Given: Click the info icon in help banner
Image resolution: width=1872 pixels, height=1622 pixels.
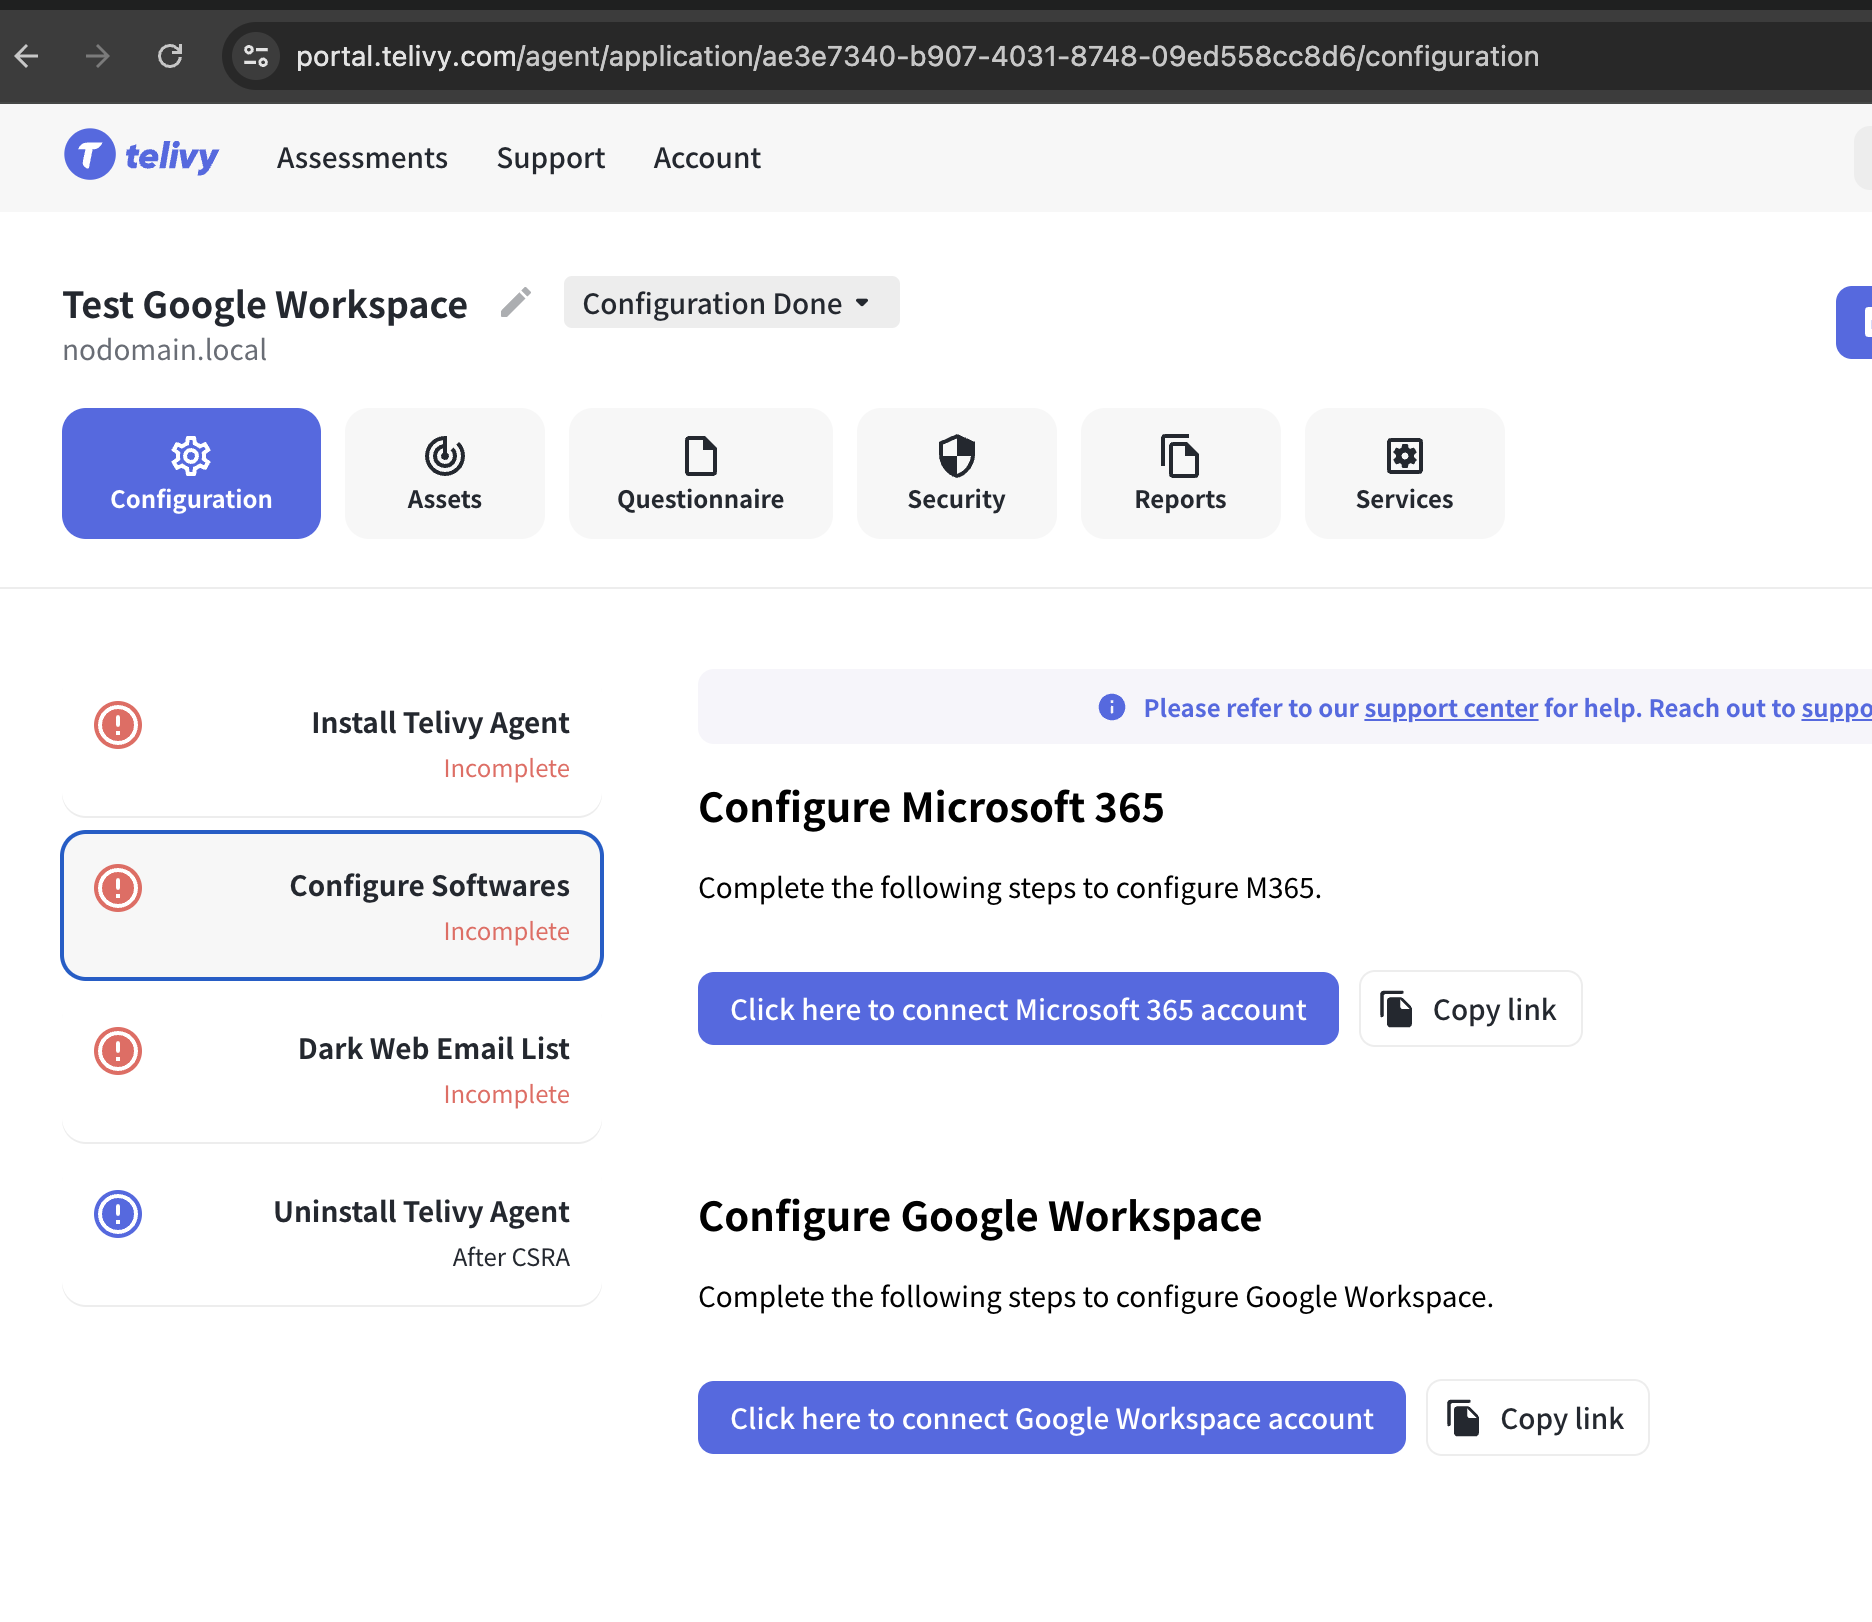Looking at the screenshot, I should point(1112,707).
